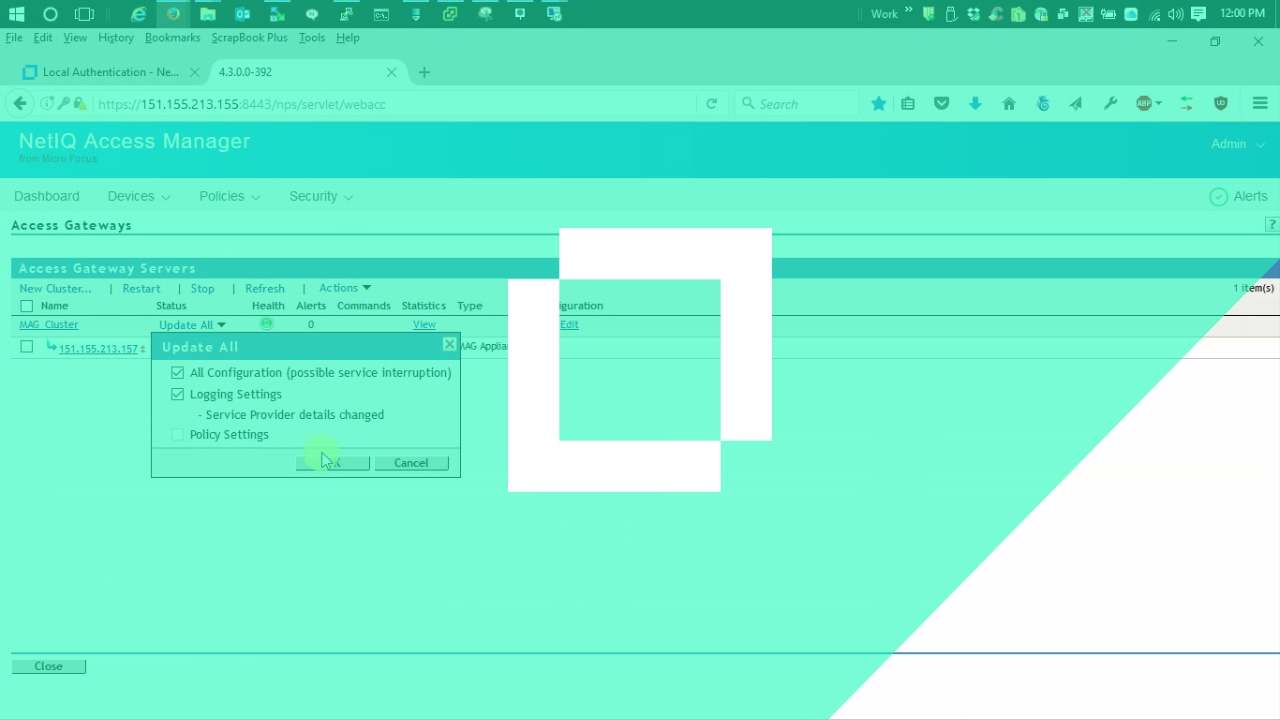1280x720 pixels.
Task: Click the paper plane toolbar icon
Action: click(x=1076, y=103)
